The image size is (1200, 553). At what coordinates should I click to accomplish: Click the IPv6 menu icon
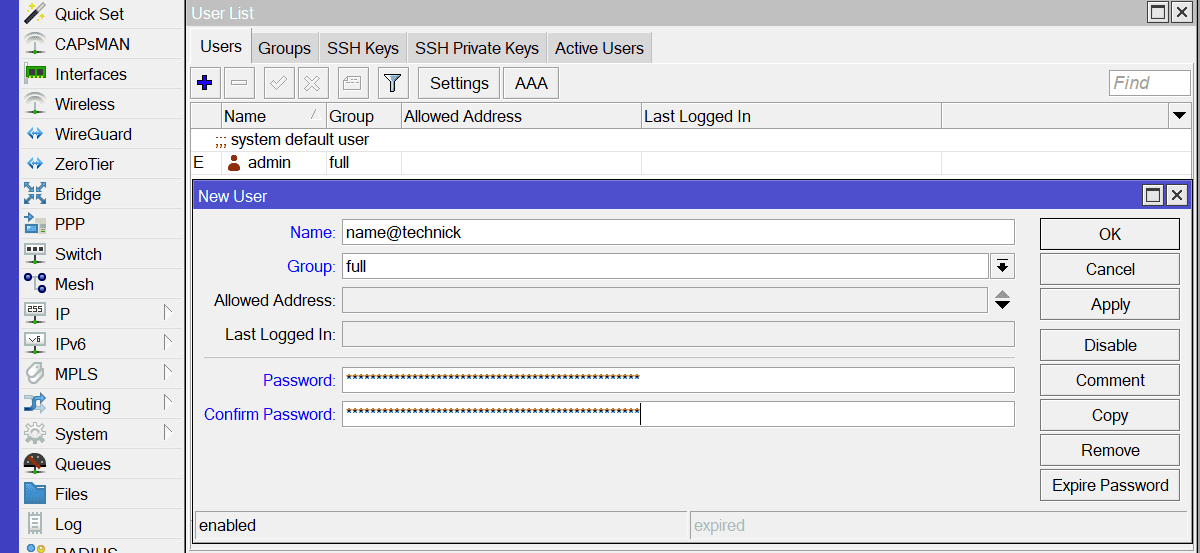[35, 344]
